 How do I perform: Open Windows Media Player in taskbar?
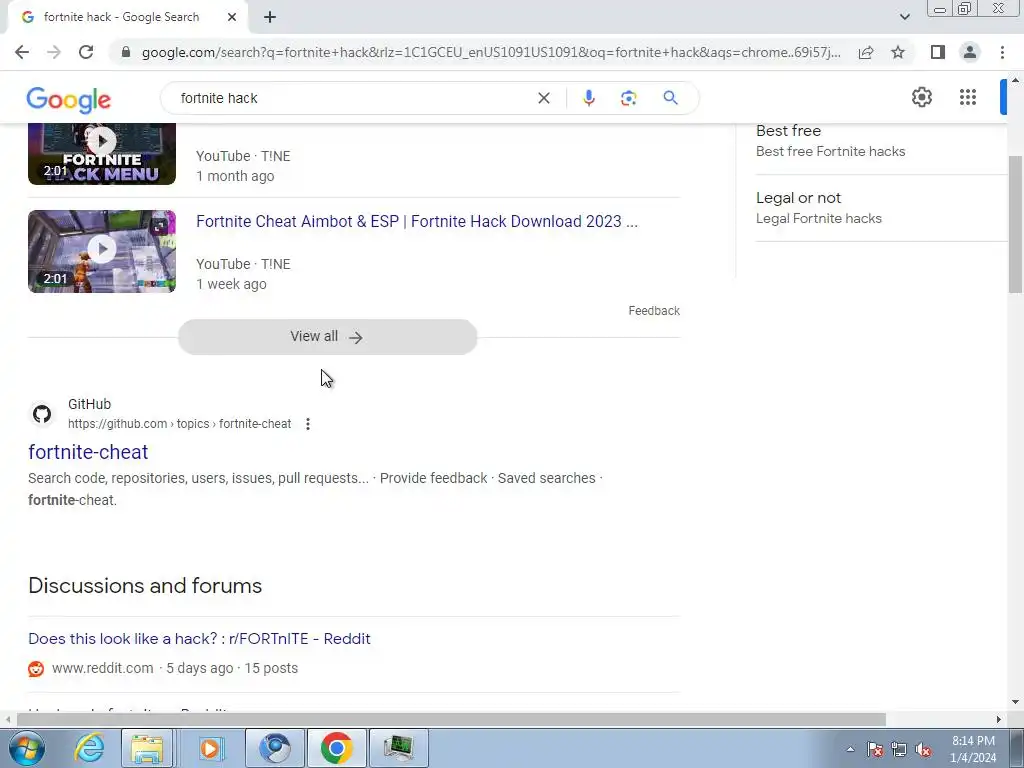tap(210, 748)
